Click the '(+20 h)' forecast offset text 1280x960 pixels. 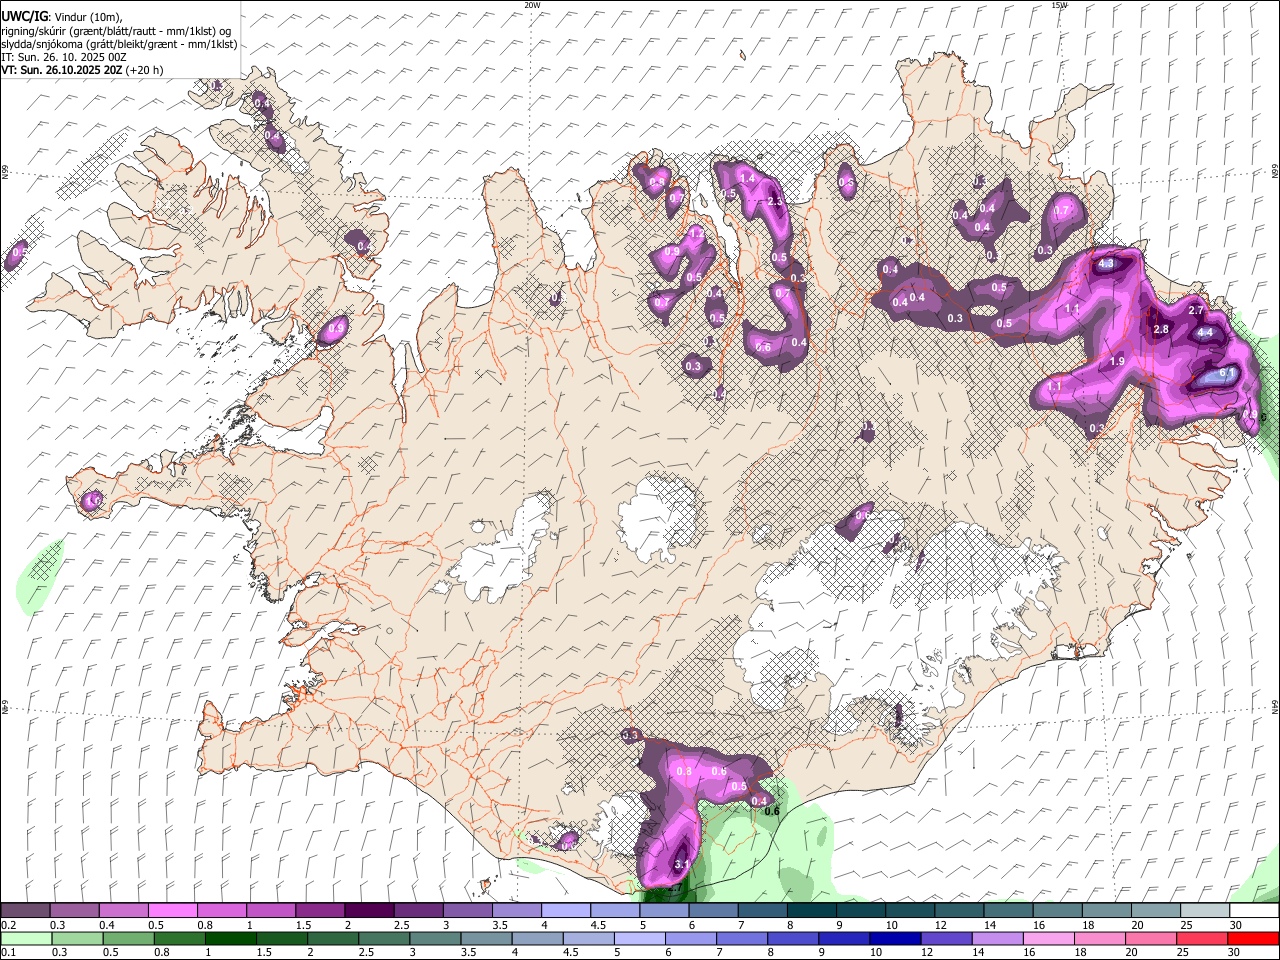tap(145, 70)
